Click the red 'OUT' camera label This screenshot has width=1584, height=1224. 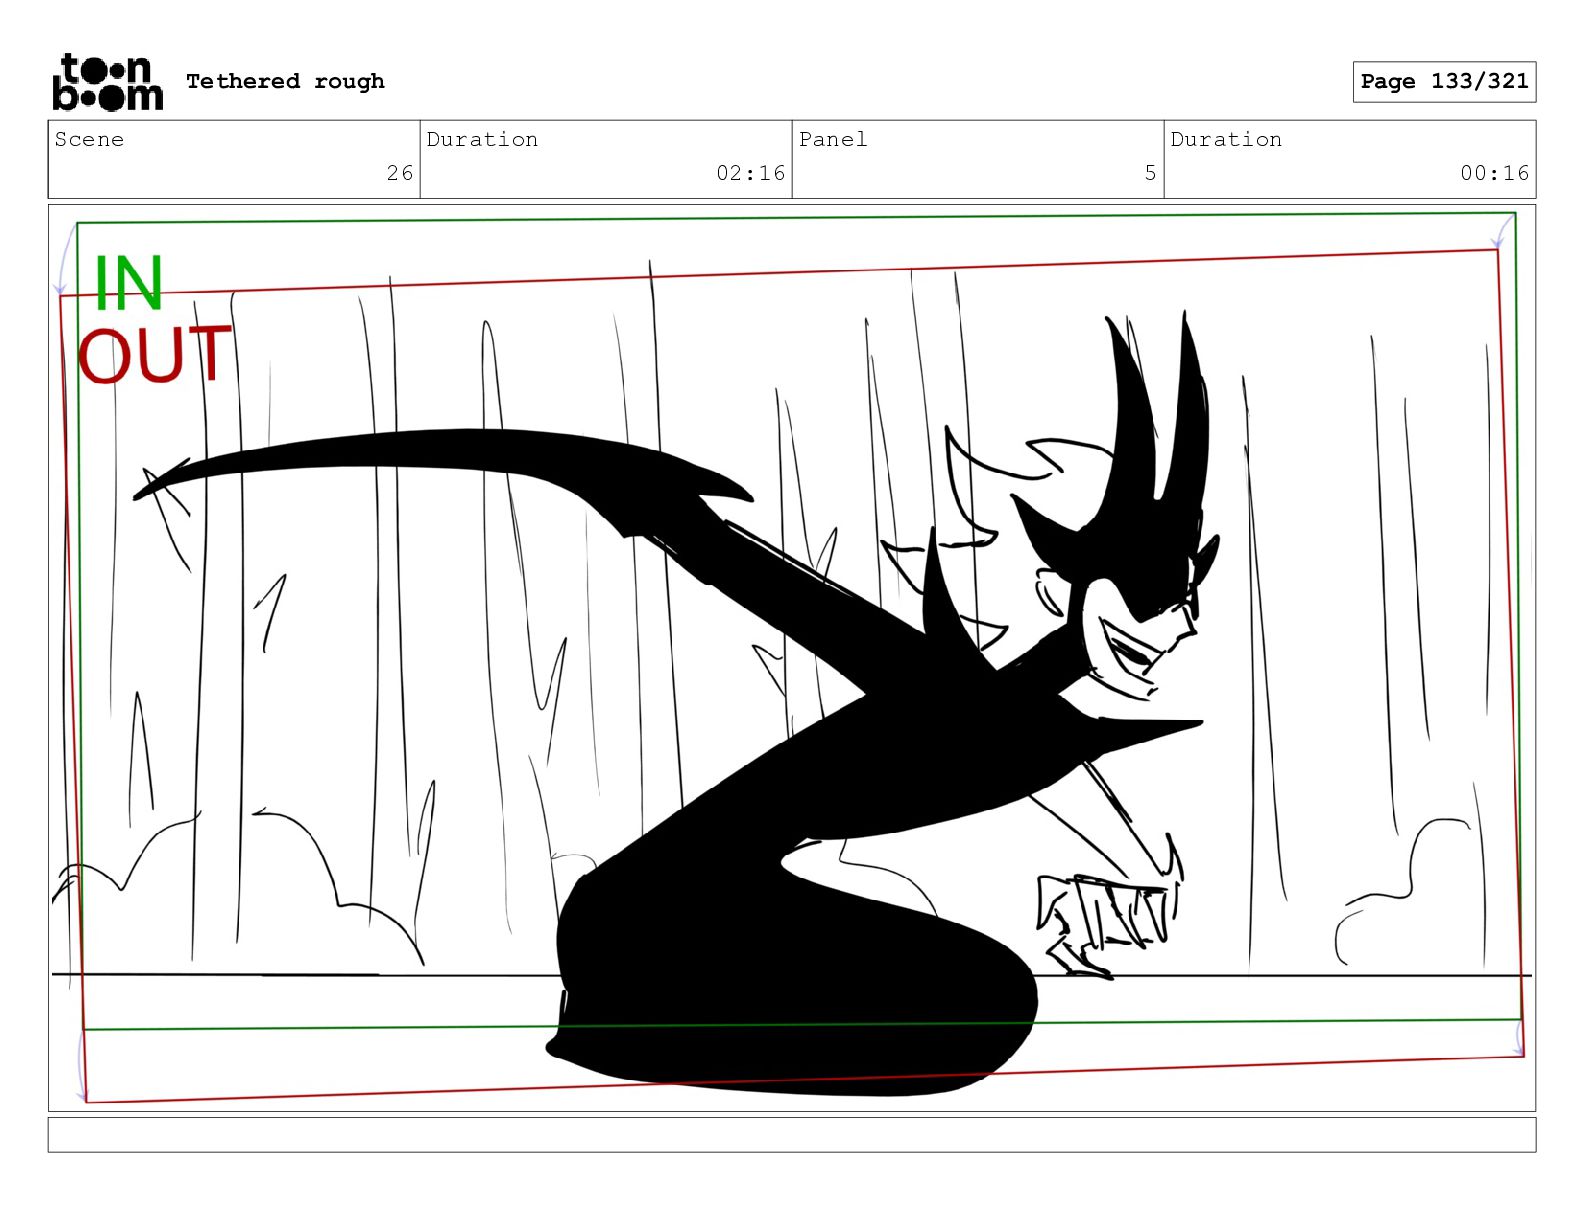(155, 355)
